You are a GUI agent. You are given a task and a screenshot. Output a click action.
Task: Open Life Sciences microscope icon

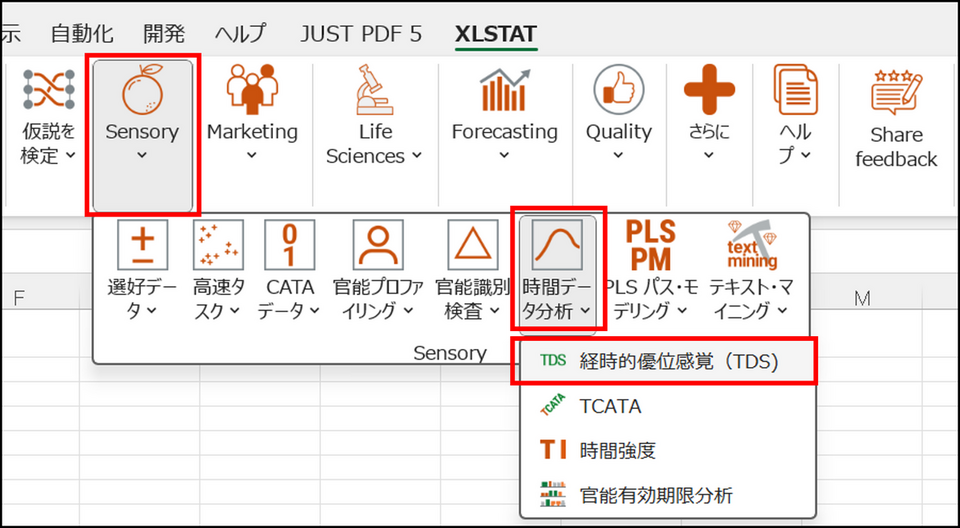[x=373, y=90]
